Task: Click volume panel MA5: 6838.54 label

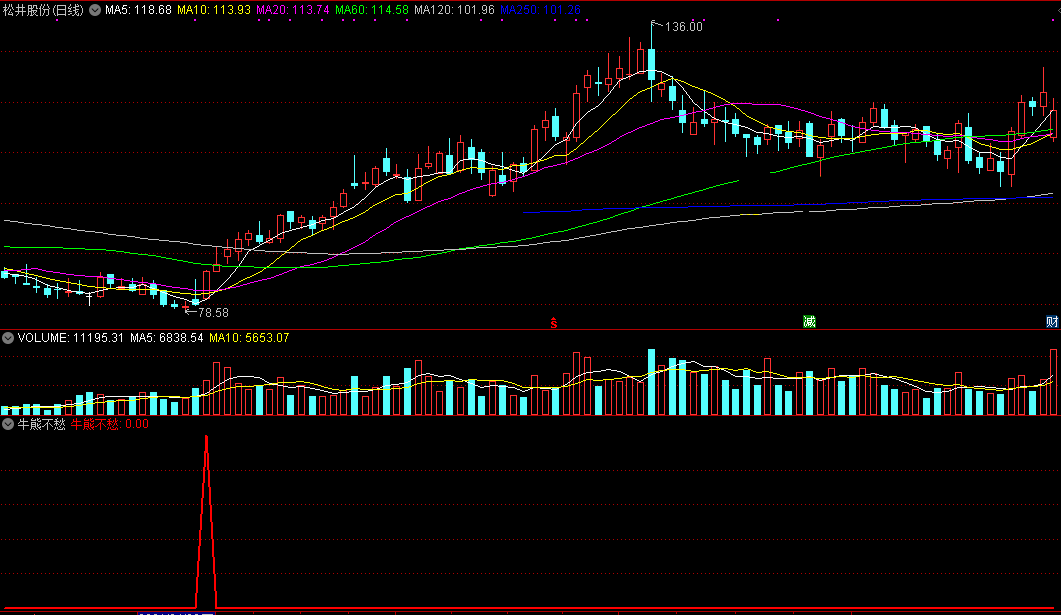Action: [x=166, y=338]
